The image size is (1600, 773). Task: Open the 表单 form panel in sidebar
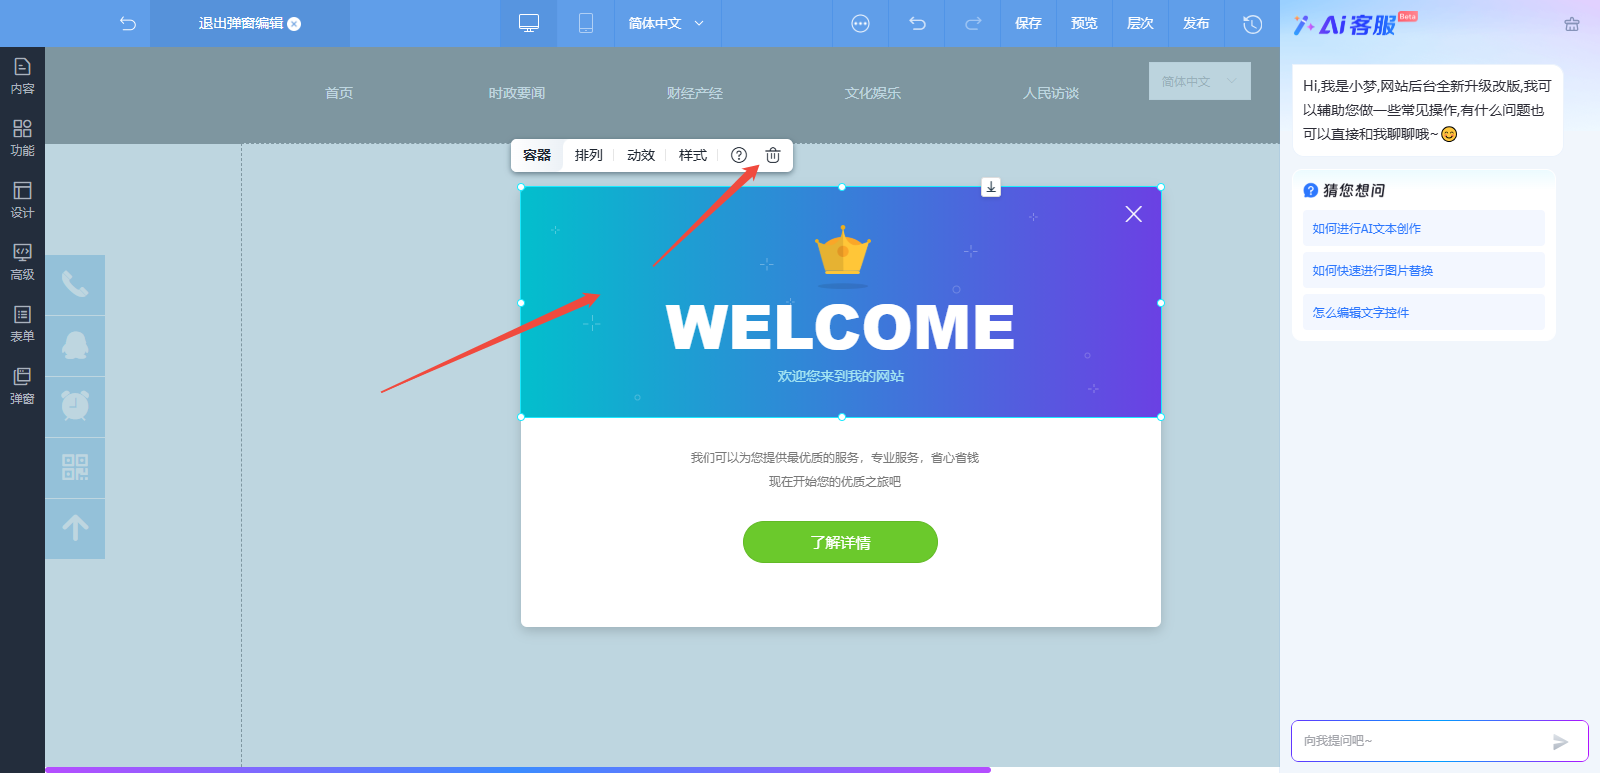tap(22, 323)
